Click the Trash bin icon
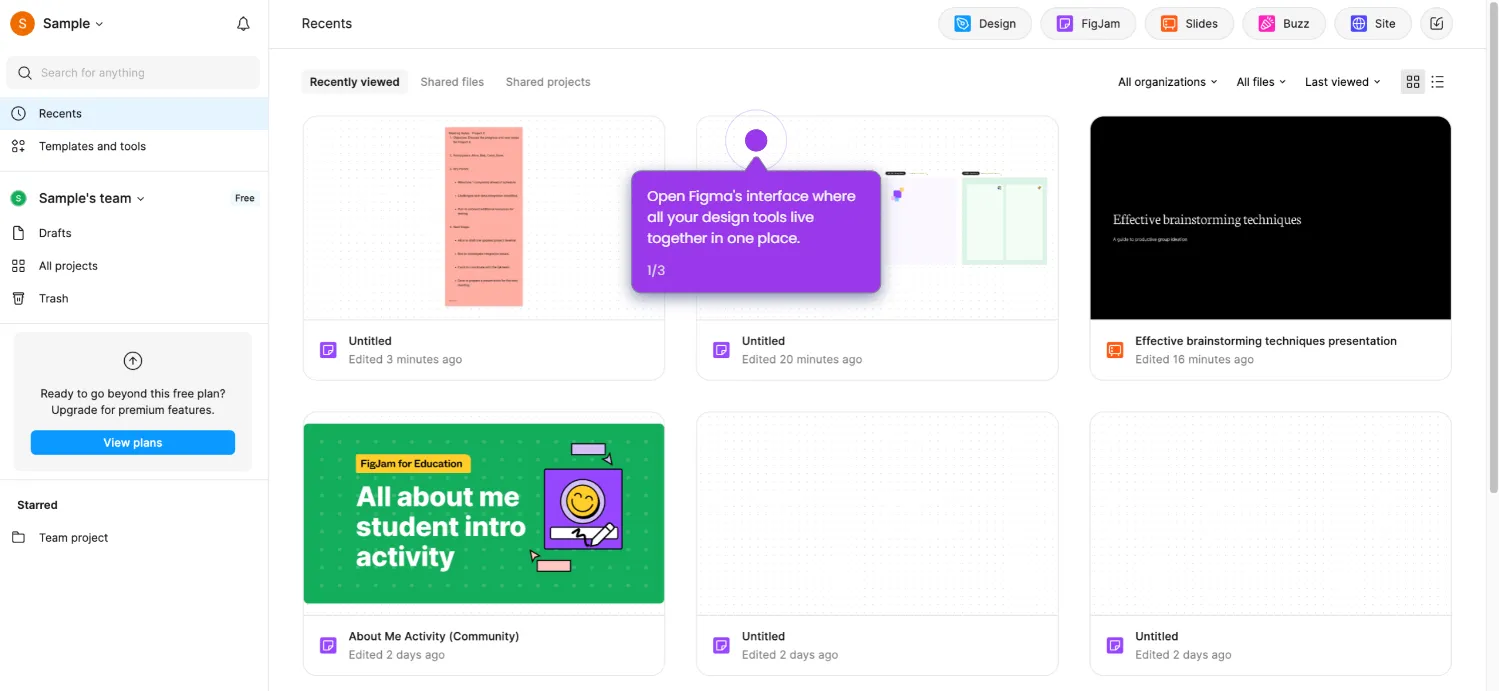The image size is (1499, 691). pos(18,298)
